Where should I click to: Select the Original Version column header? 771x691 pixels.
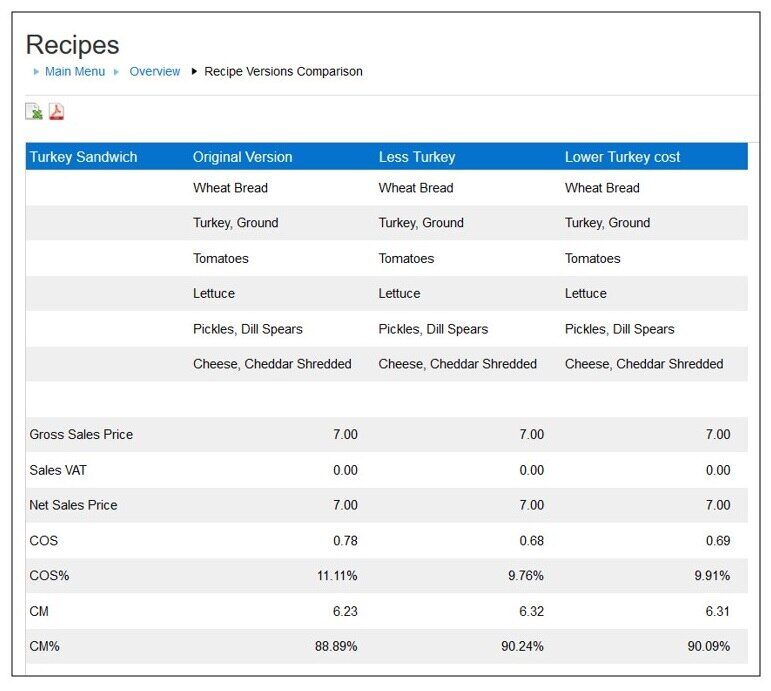click(x=242, y=157)
